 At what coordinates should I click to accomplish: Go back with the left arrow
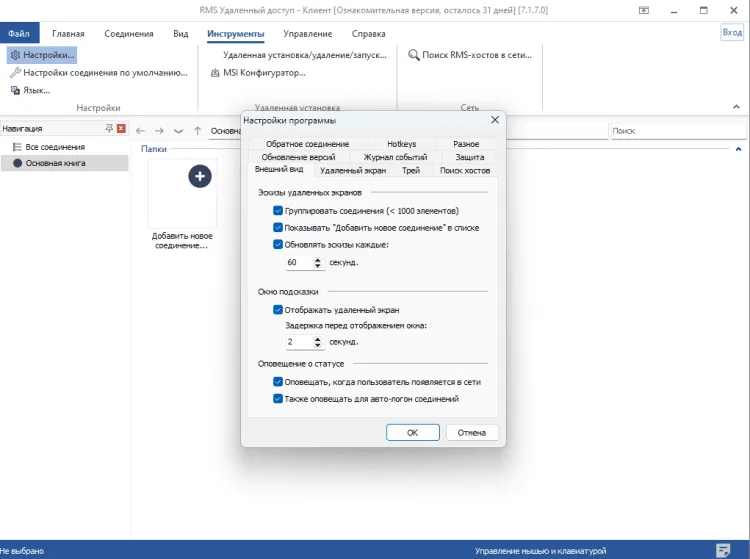140,131
